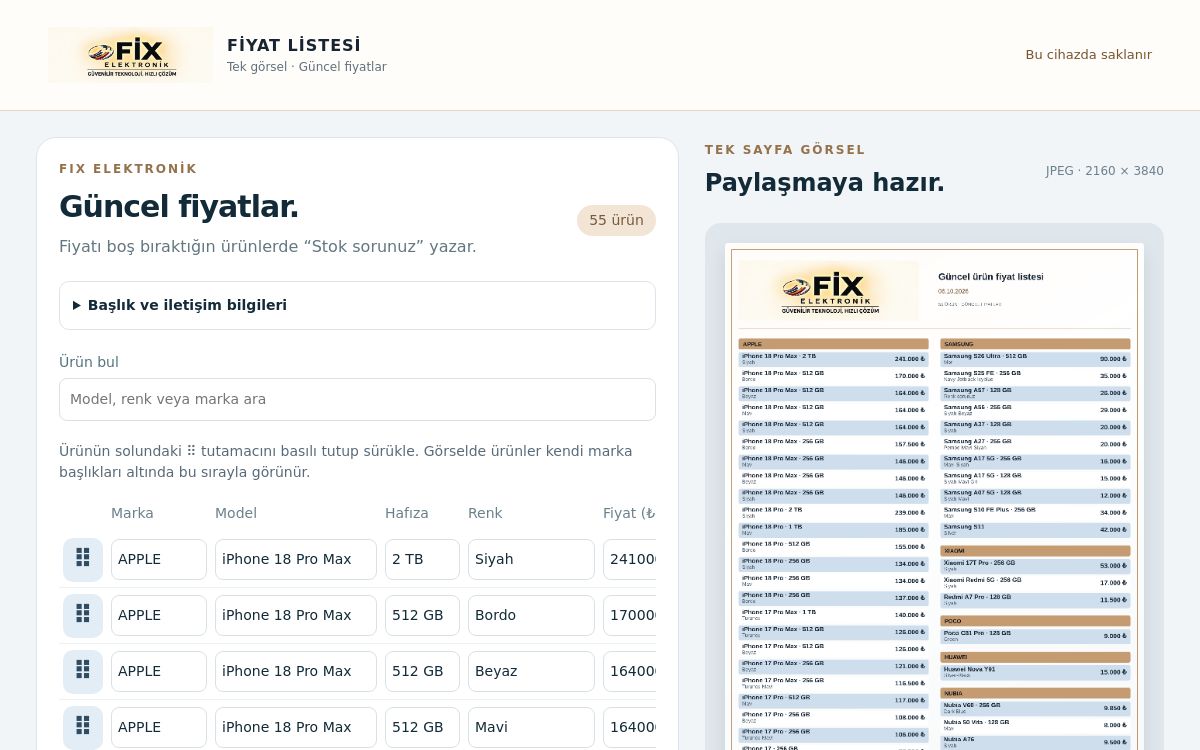Screen dimensions: 1200x750
Task: Open the price list preview image
Action: 934,497
